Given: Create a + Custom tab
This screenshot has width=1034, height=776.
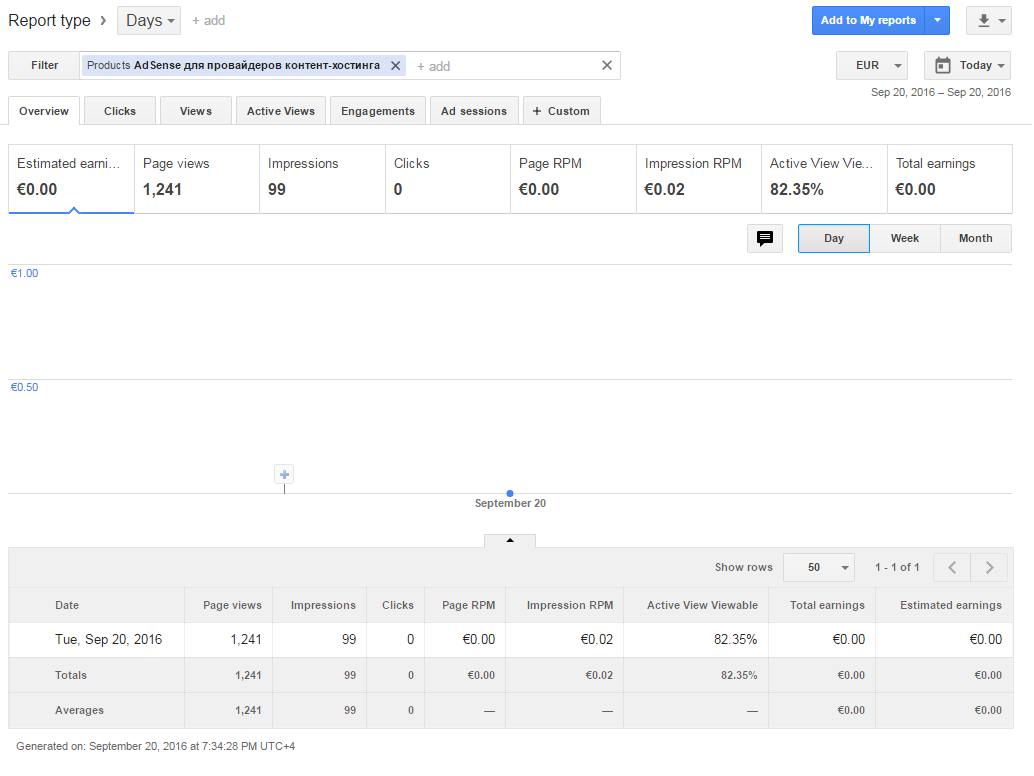Looking at the screenshot, I should pyautogui.click(x=561, y=111).
